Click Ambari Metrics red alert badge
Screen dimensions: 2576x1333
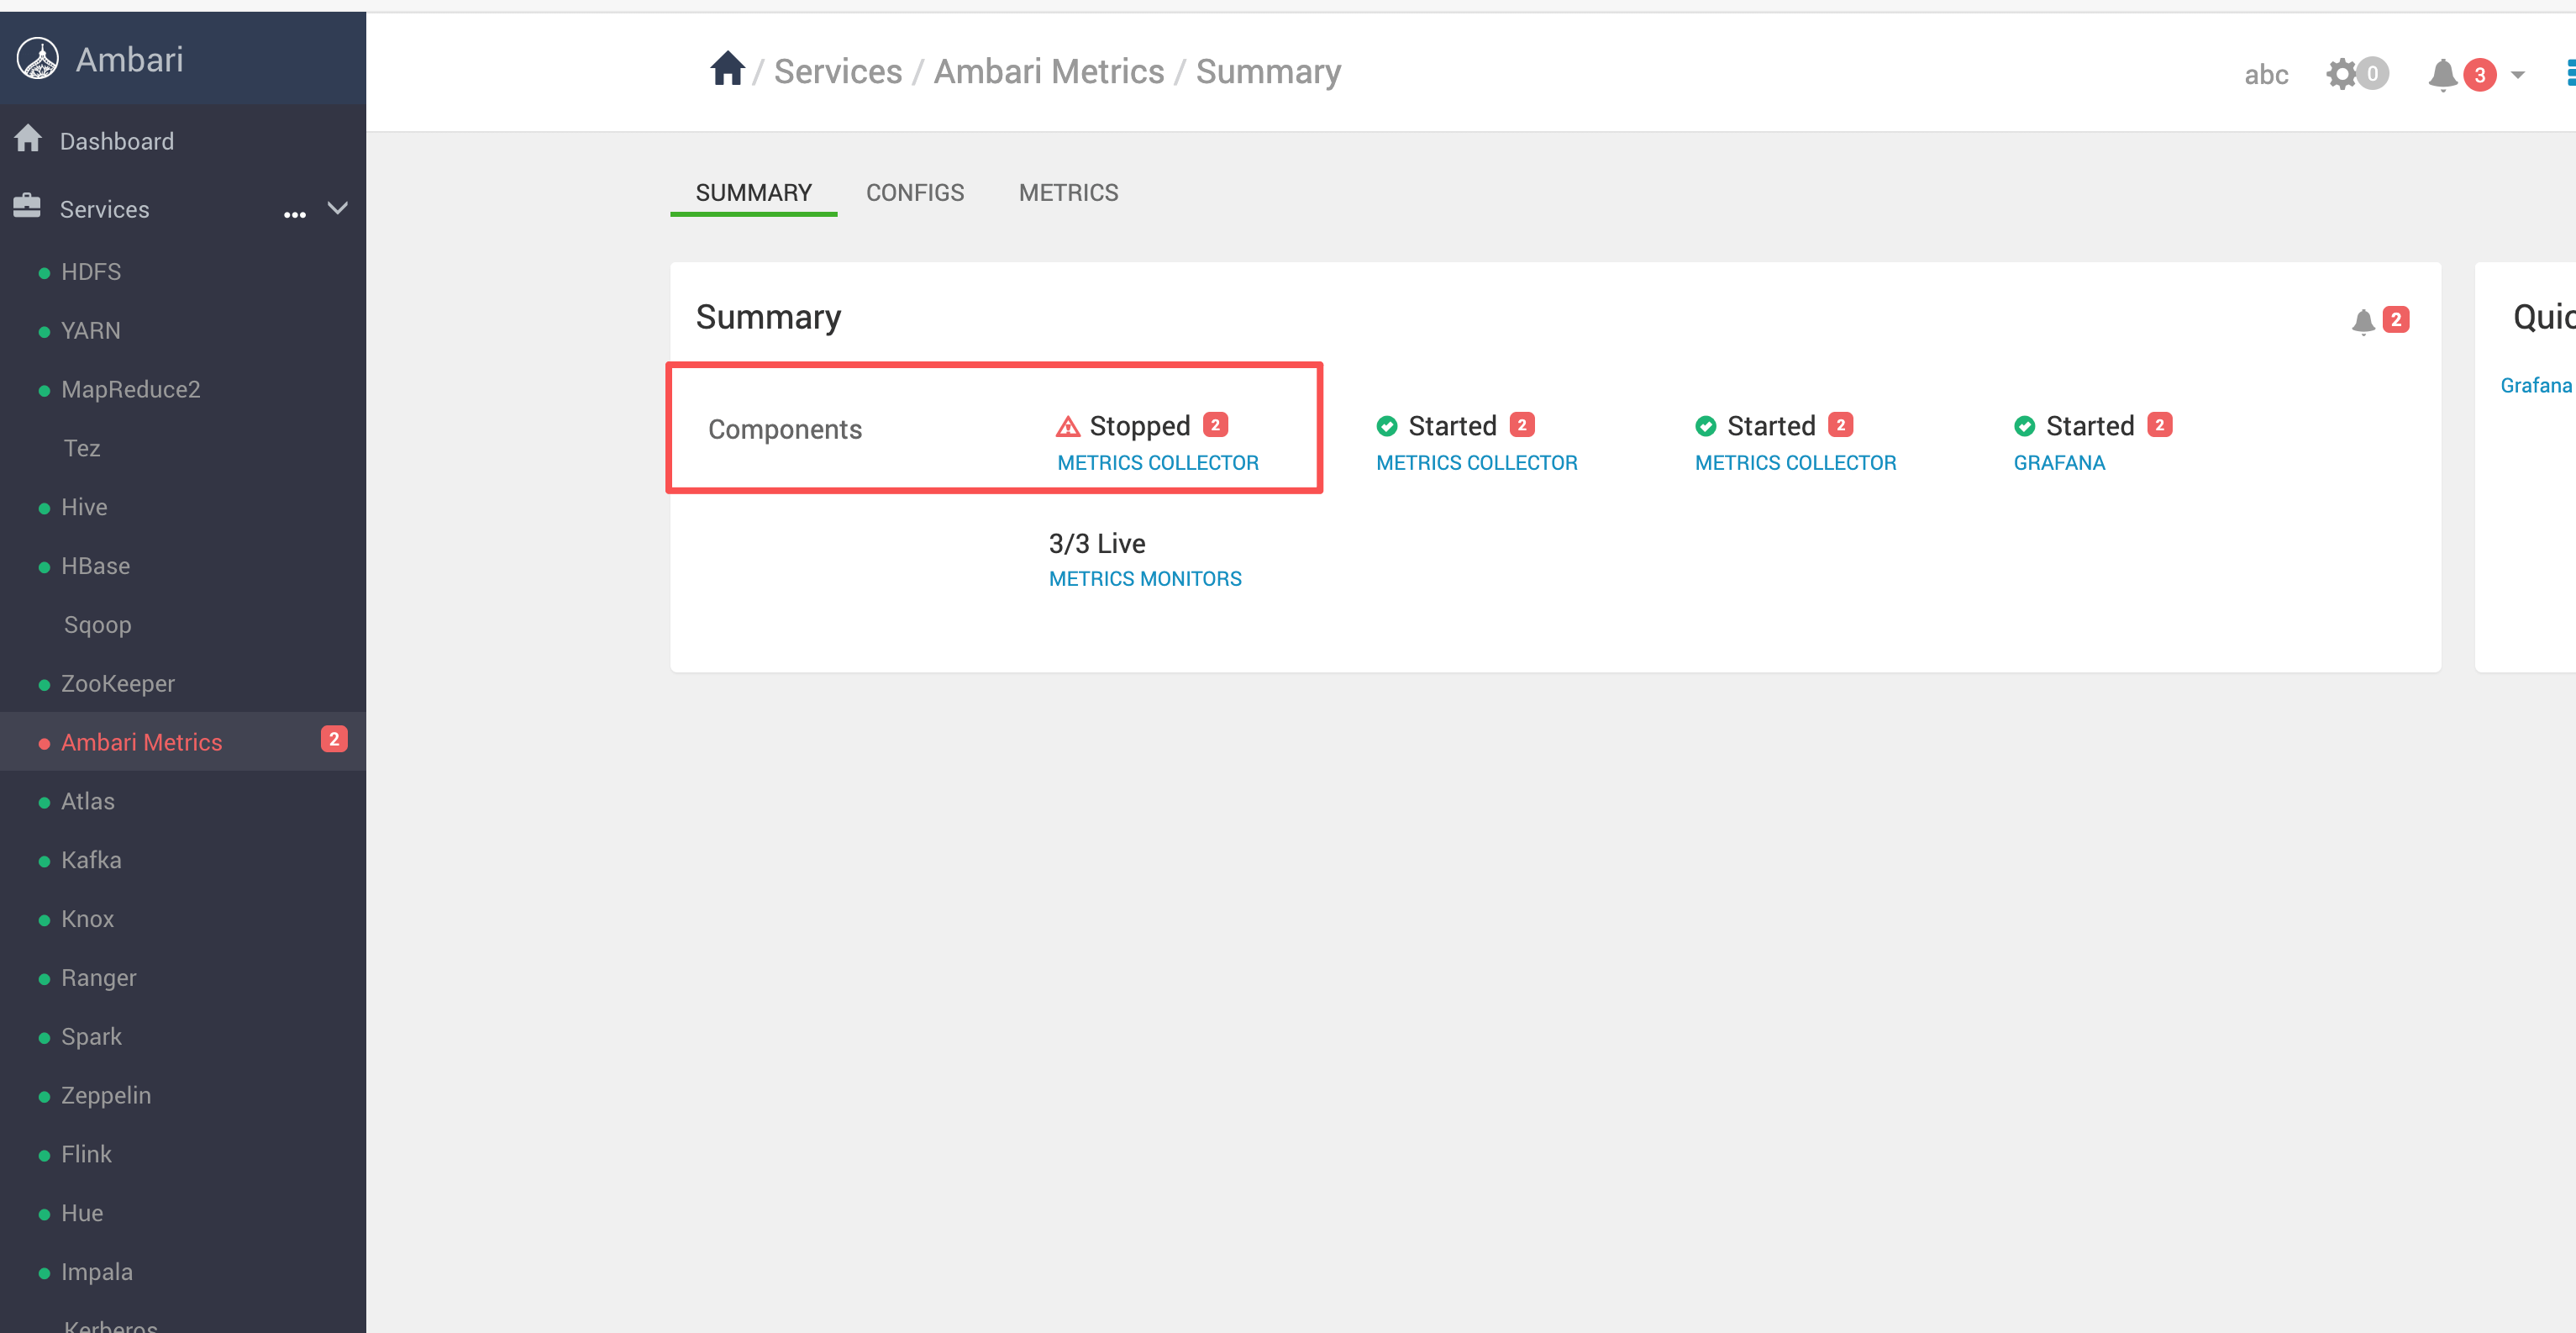(x=334, y=739)
